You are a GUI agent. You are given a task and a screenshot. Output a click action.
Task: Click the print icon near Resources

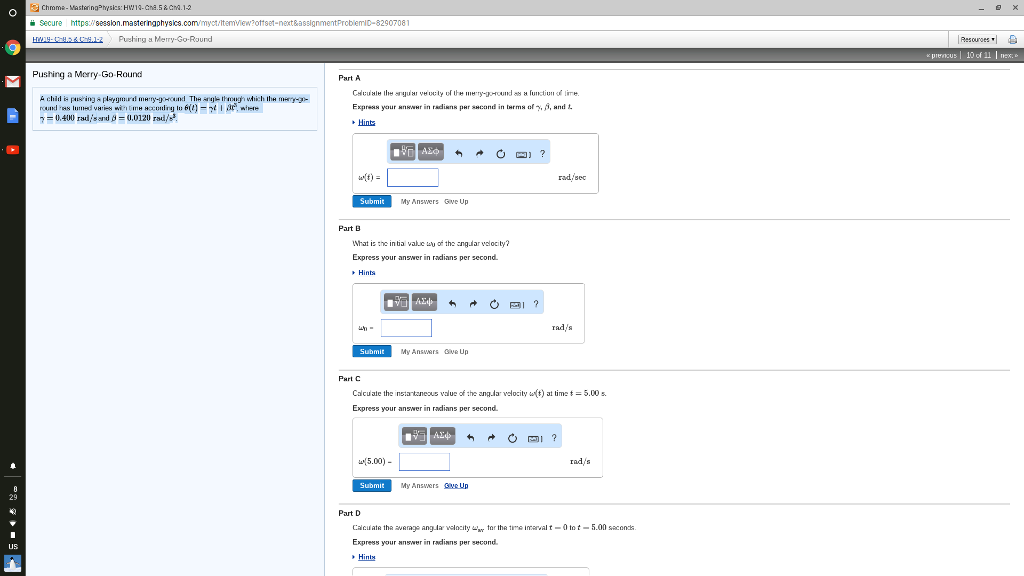1012,39
